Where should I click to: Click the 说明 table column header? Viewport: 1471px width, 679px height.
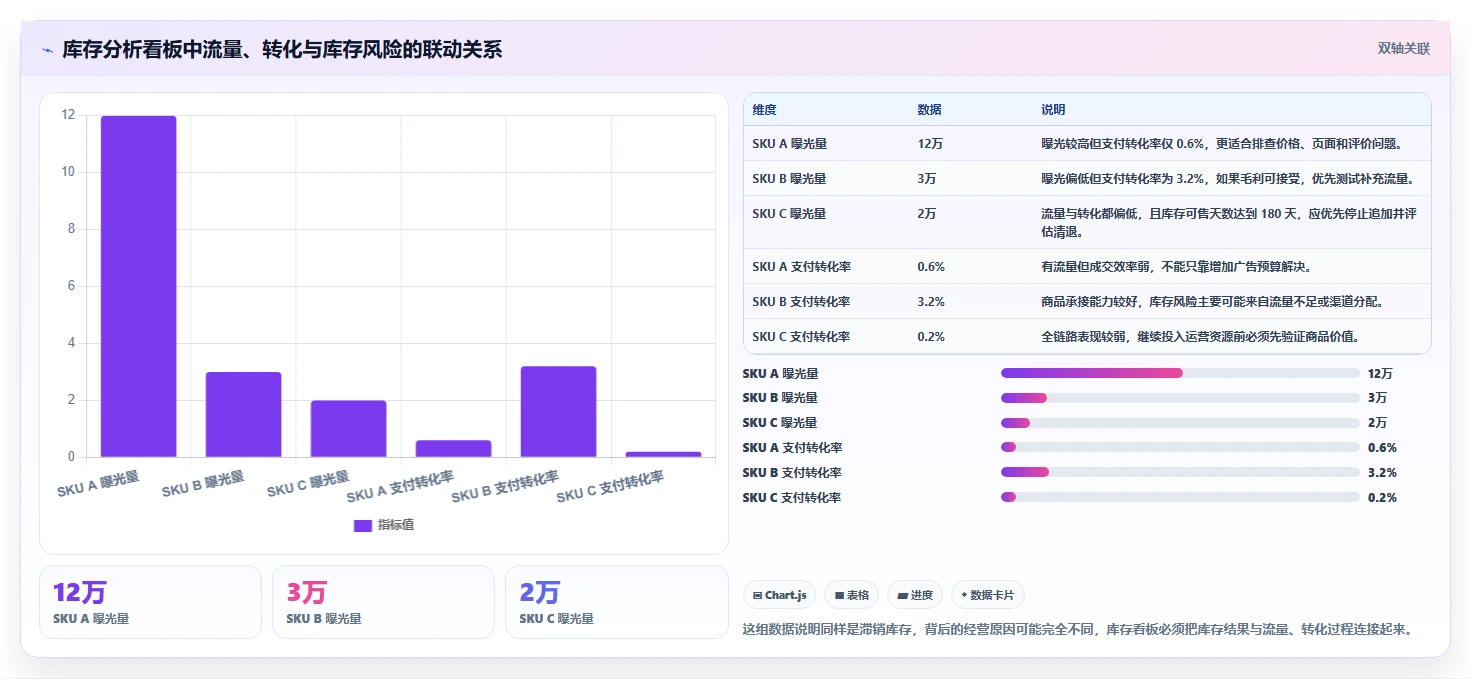click(1053, 110)
